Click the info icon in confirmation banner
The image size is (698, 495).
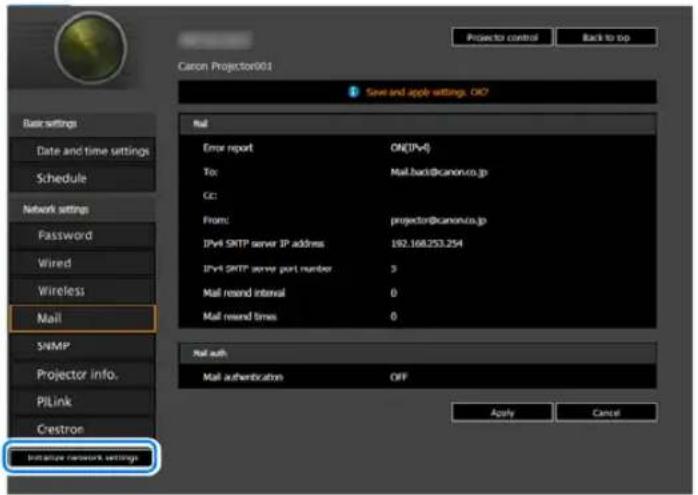353,92
